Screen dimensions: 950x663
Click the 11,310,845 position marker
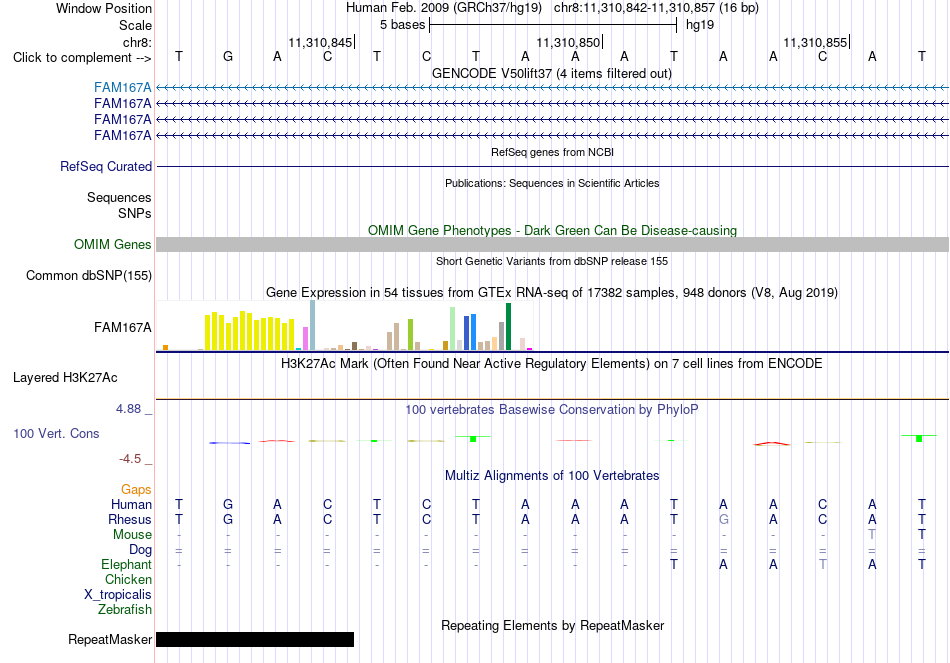point(321,42)
